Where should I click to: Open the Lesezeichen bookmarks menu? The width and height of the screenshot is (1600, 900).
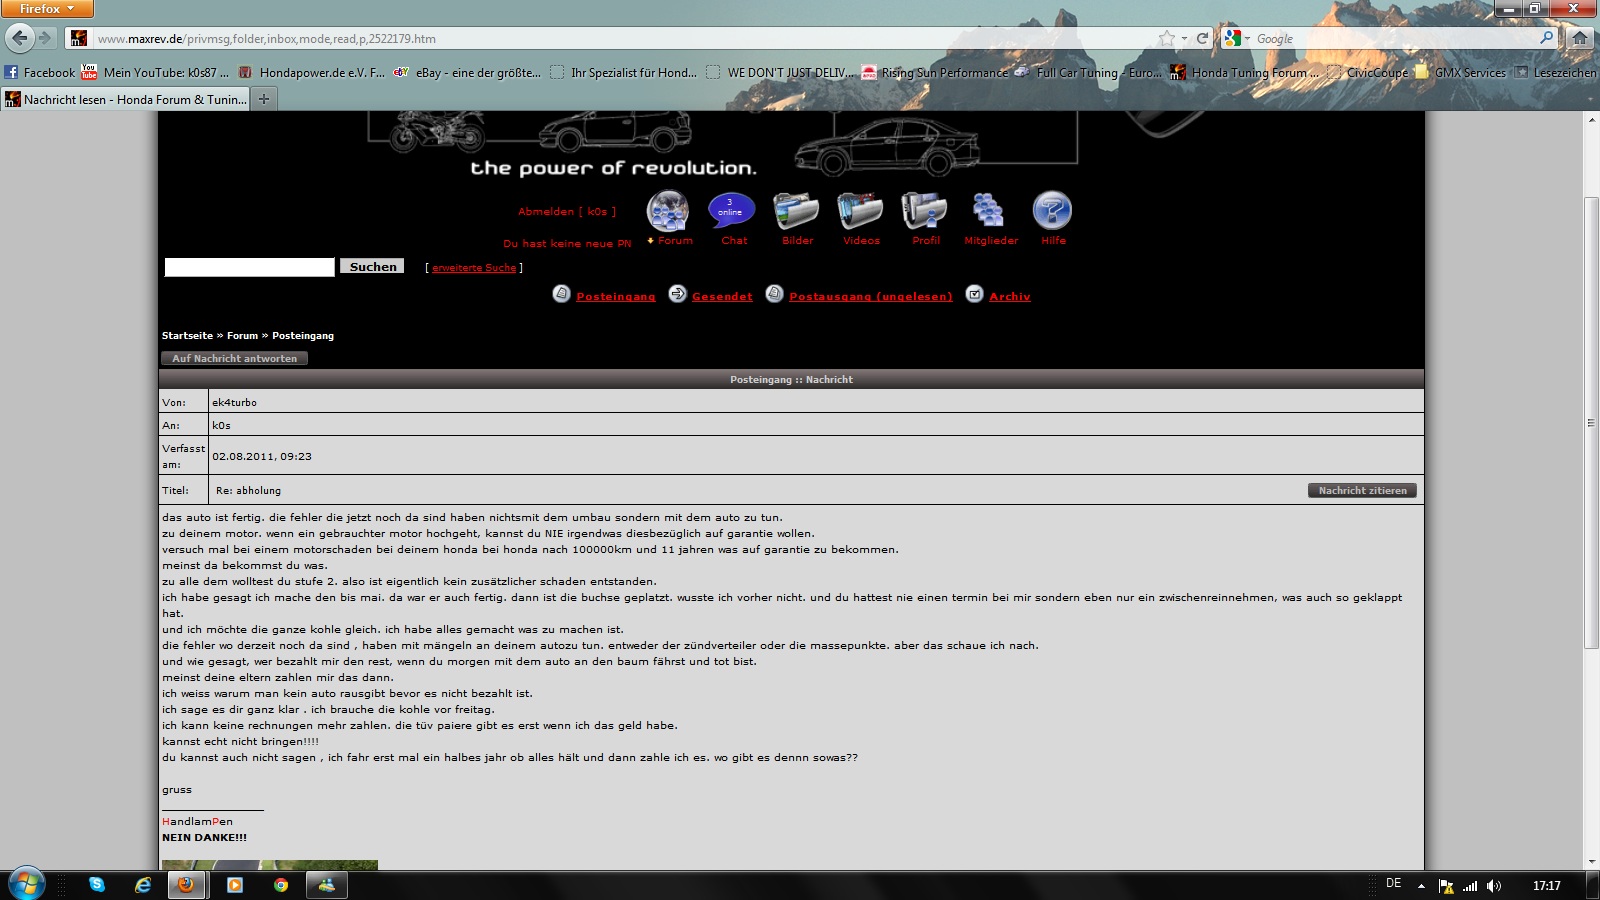click(x=1555, y=72)
